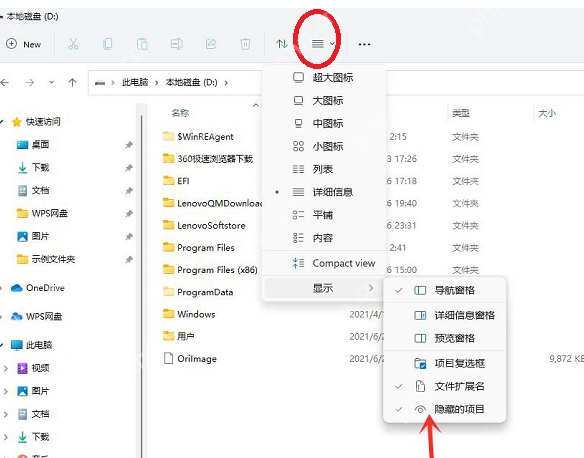Toggle Compact view
The image size is (584, 458).
[x=323, y=263]
